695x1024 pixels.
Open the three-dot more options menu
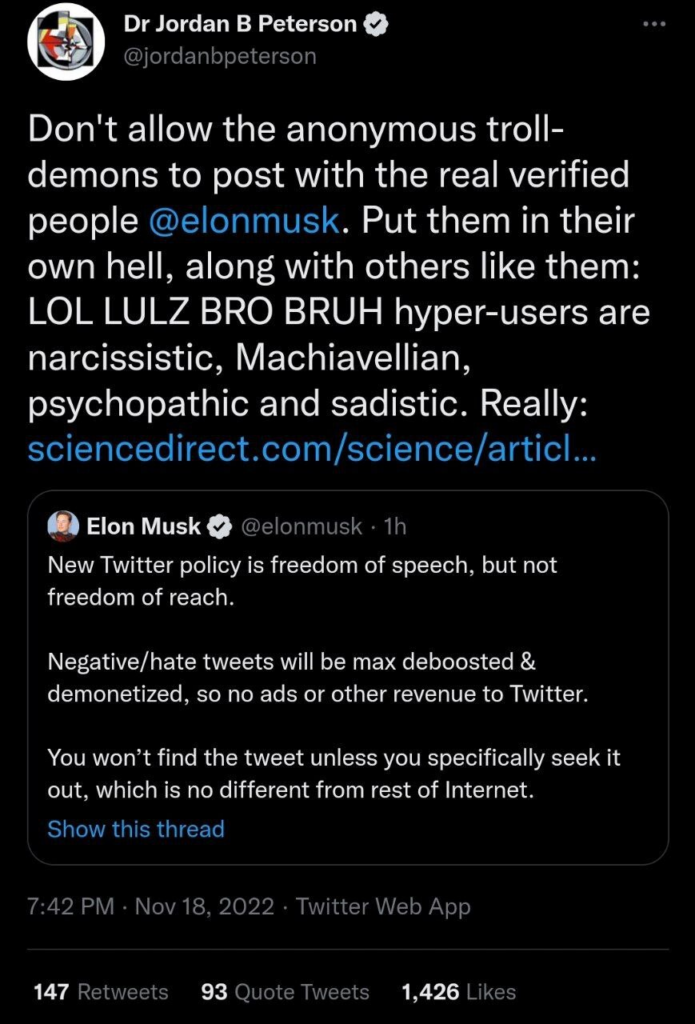point(655,24)
